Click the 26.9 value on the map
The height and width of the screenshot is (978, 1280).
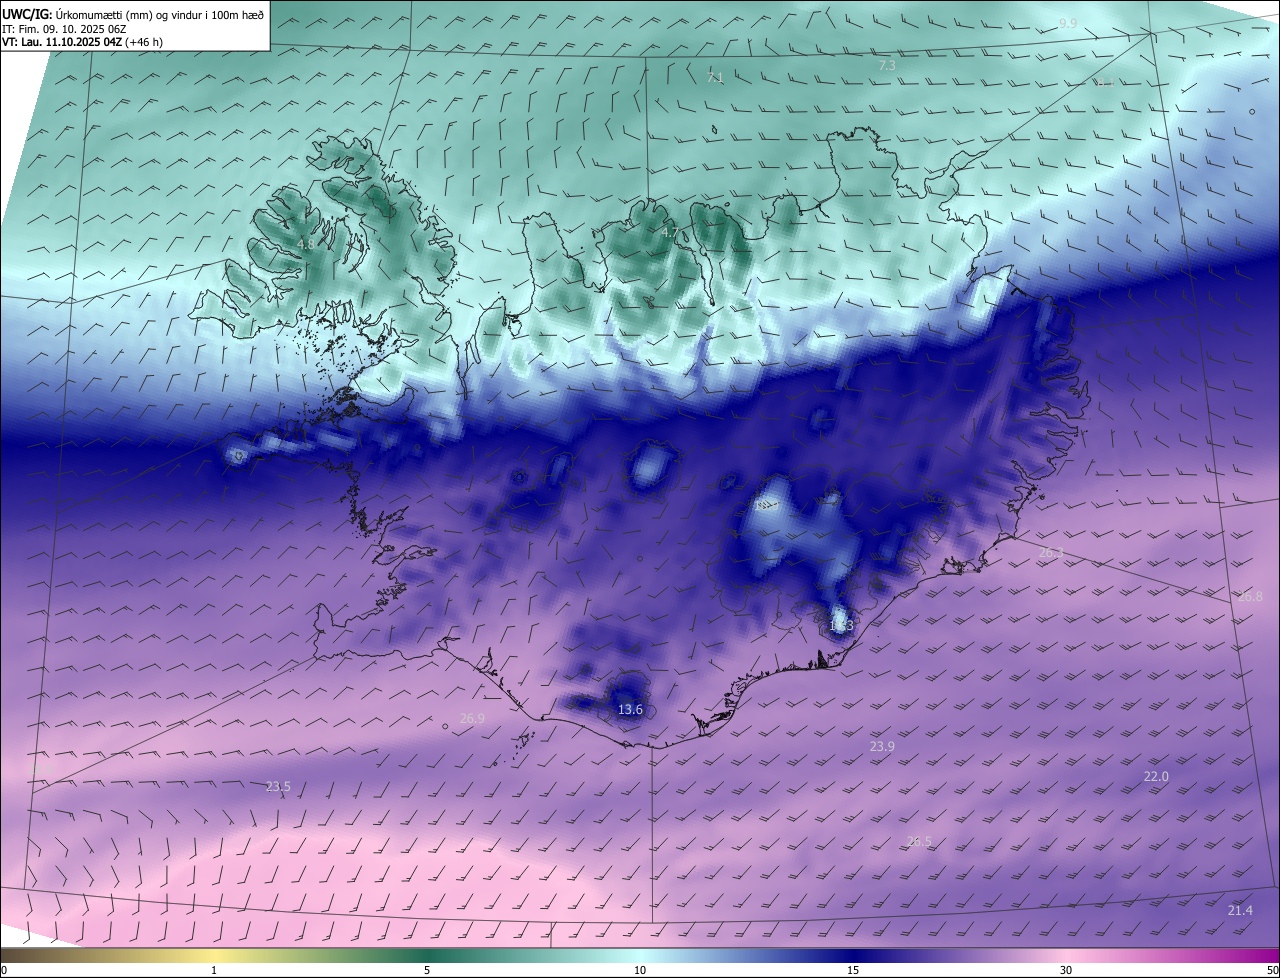pyautogui.click(x=472, y=718)
